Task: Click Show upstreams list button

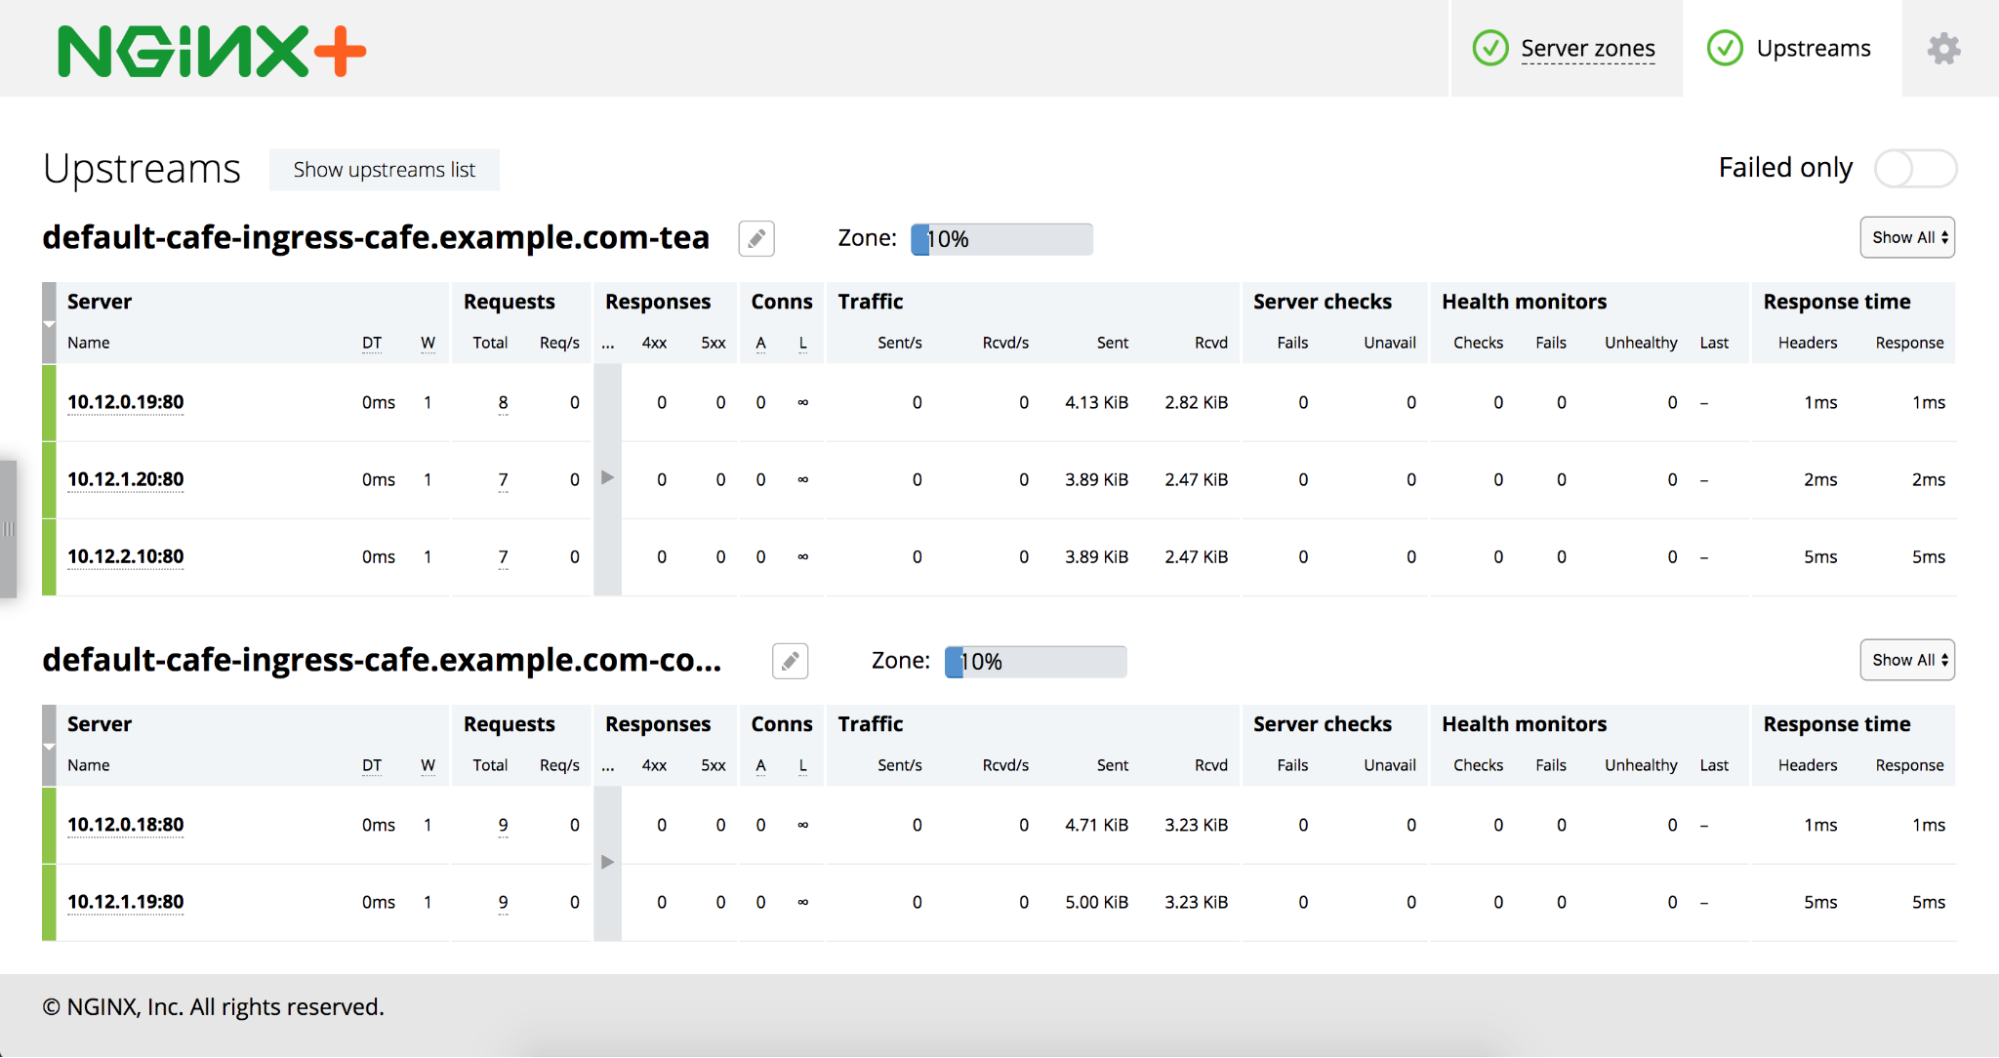Action: [x=384, y=170]
